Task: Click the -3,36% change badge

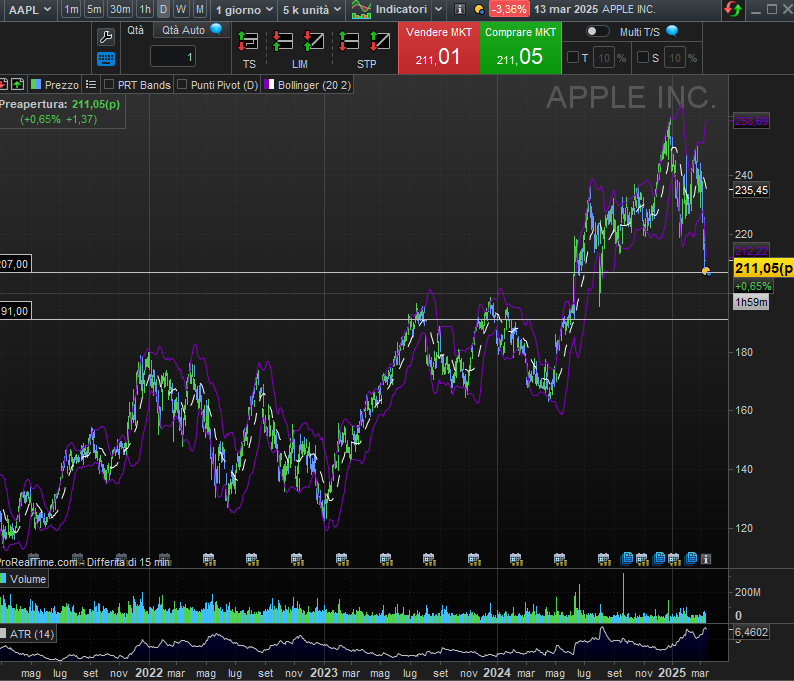Action: [509, 9]
